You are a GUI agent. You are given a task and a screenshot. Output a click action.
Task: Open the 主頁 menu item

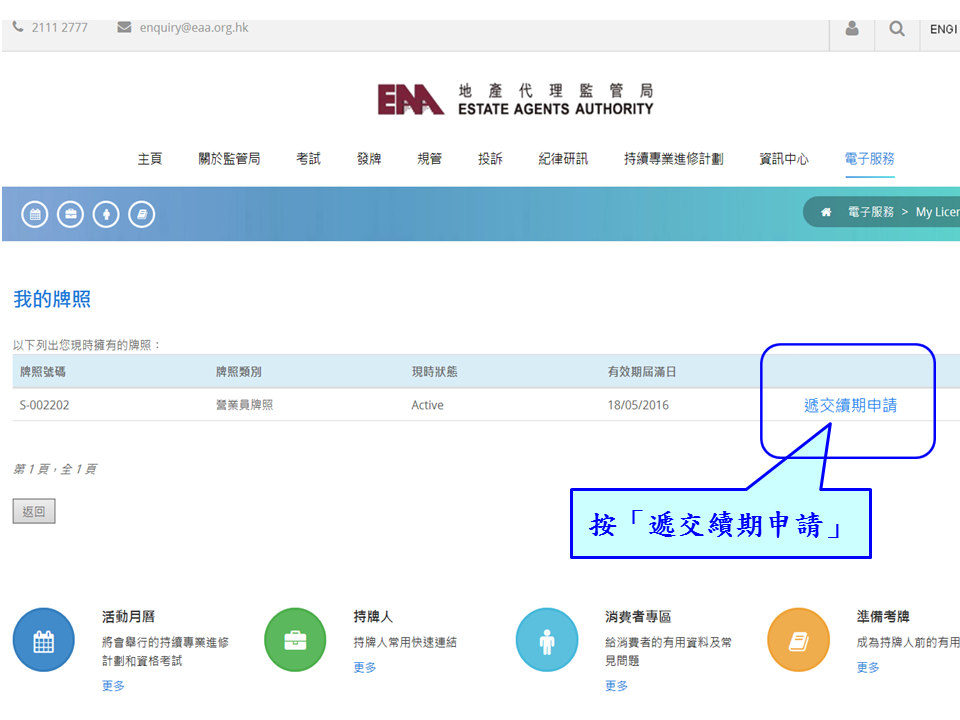[150, 159]
